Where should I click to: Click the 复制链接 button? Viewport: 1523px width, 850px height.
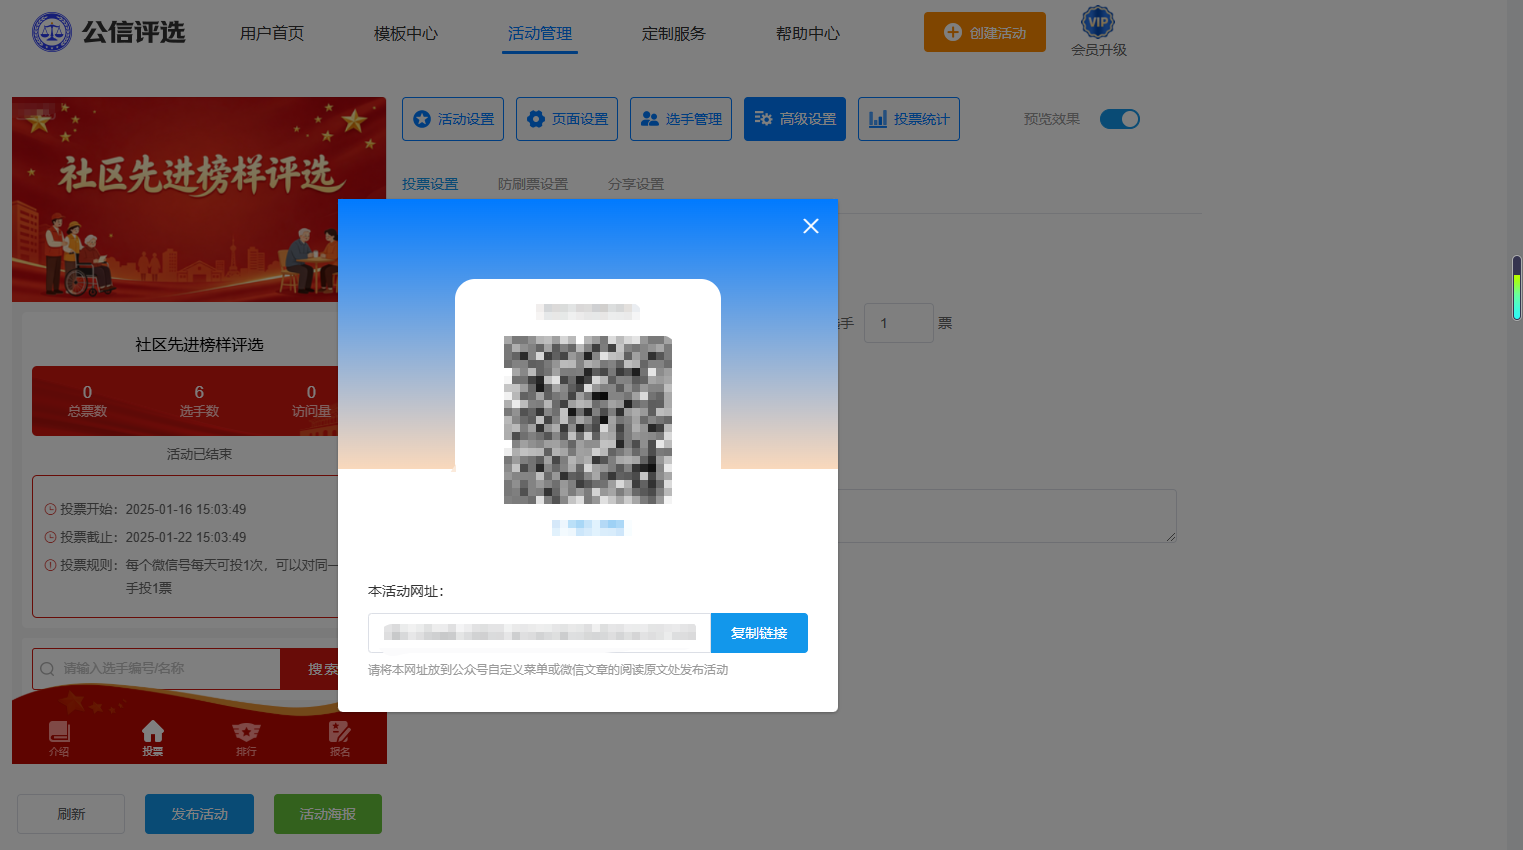pos(759,633)
